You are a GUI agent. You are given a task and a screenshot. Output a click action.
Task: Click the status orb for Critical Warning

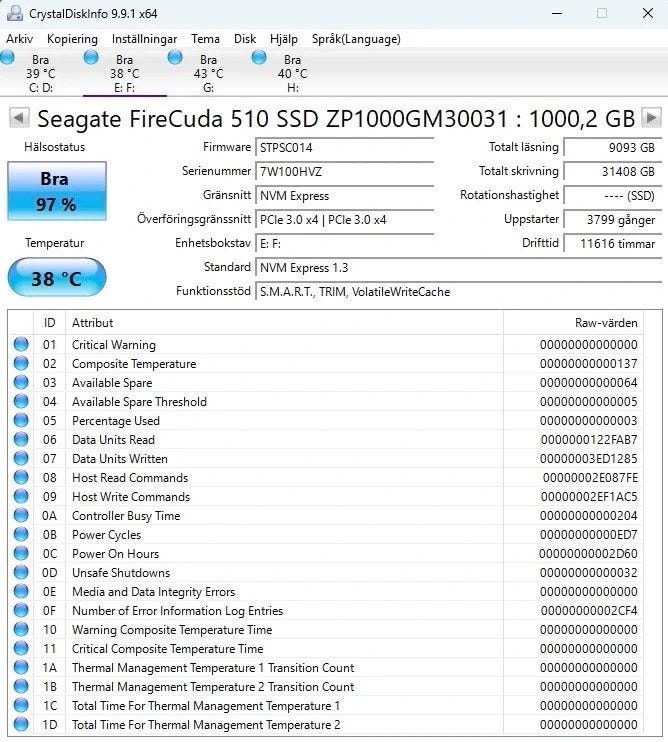point(21,344)
